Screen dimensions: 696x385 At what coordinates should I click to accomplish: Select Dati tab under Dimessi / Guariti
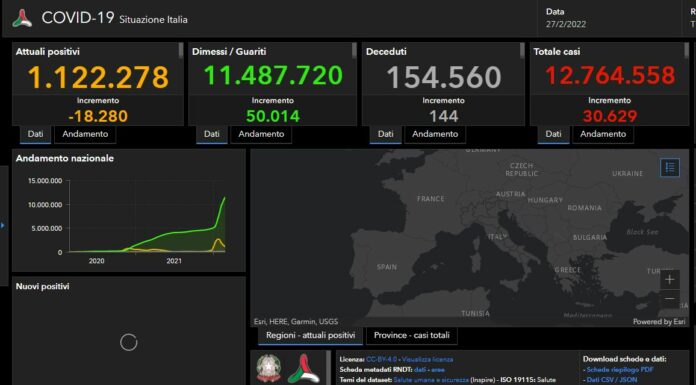coord(212,134)
